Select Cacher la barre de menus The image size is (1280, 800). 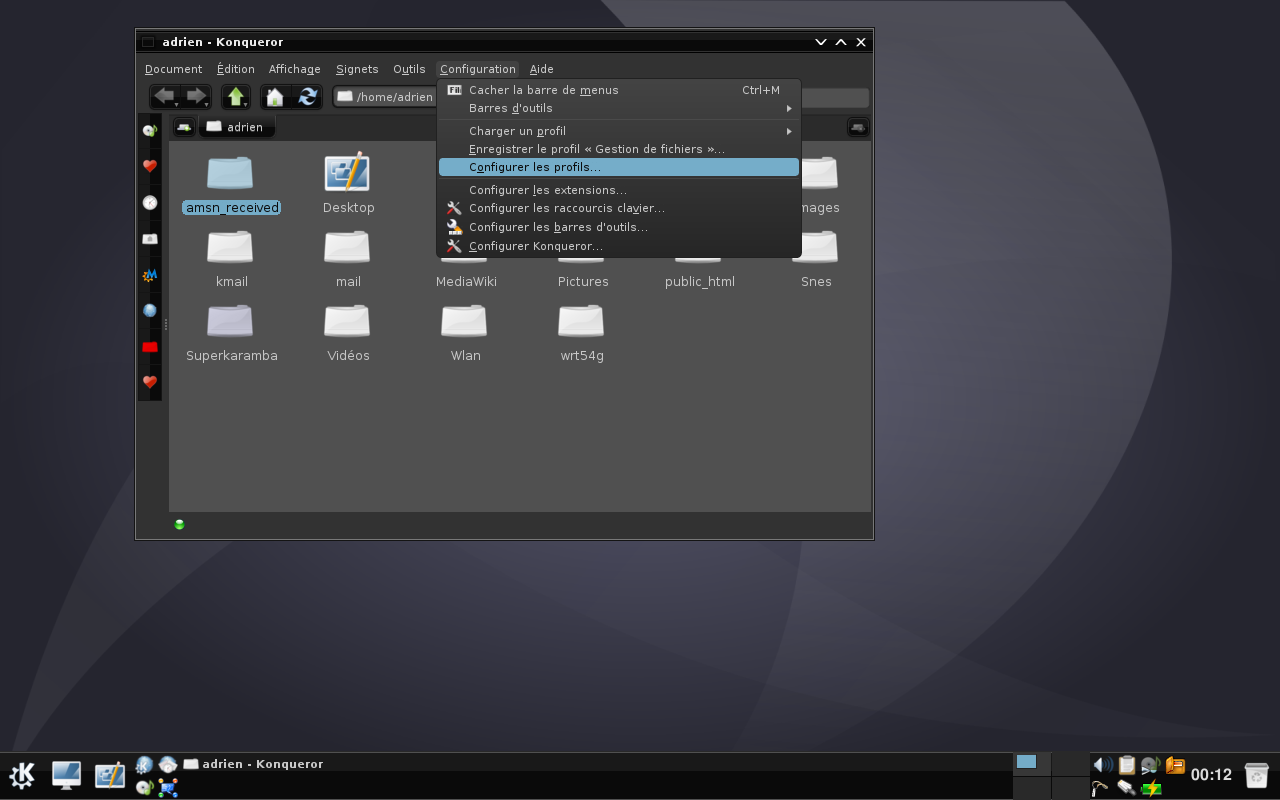[619, 90]
